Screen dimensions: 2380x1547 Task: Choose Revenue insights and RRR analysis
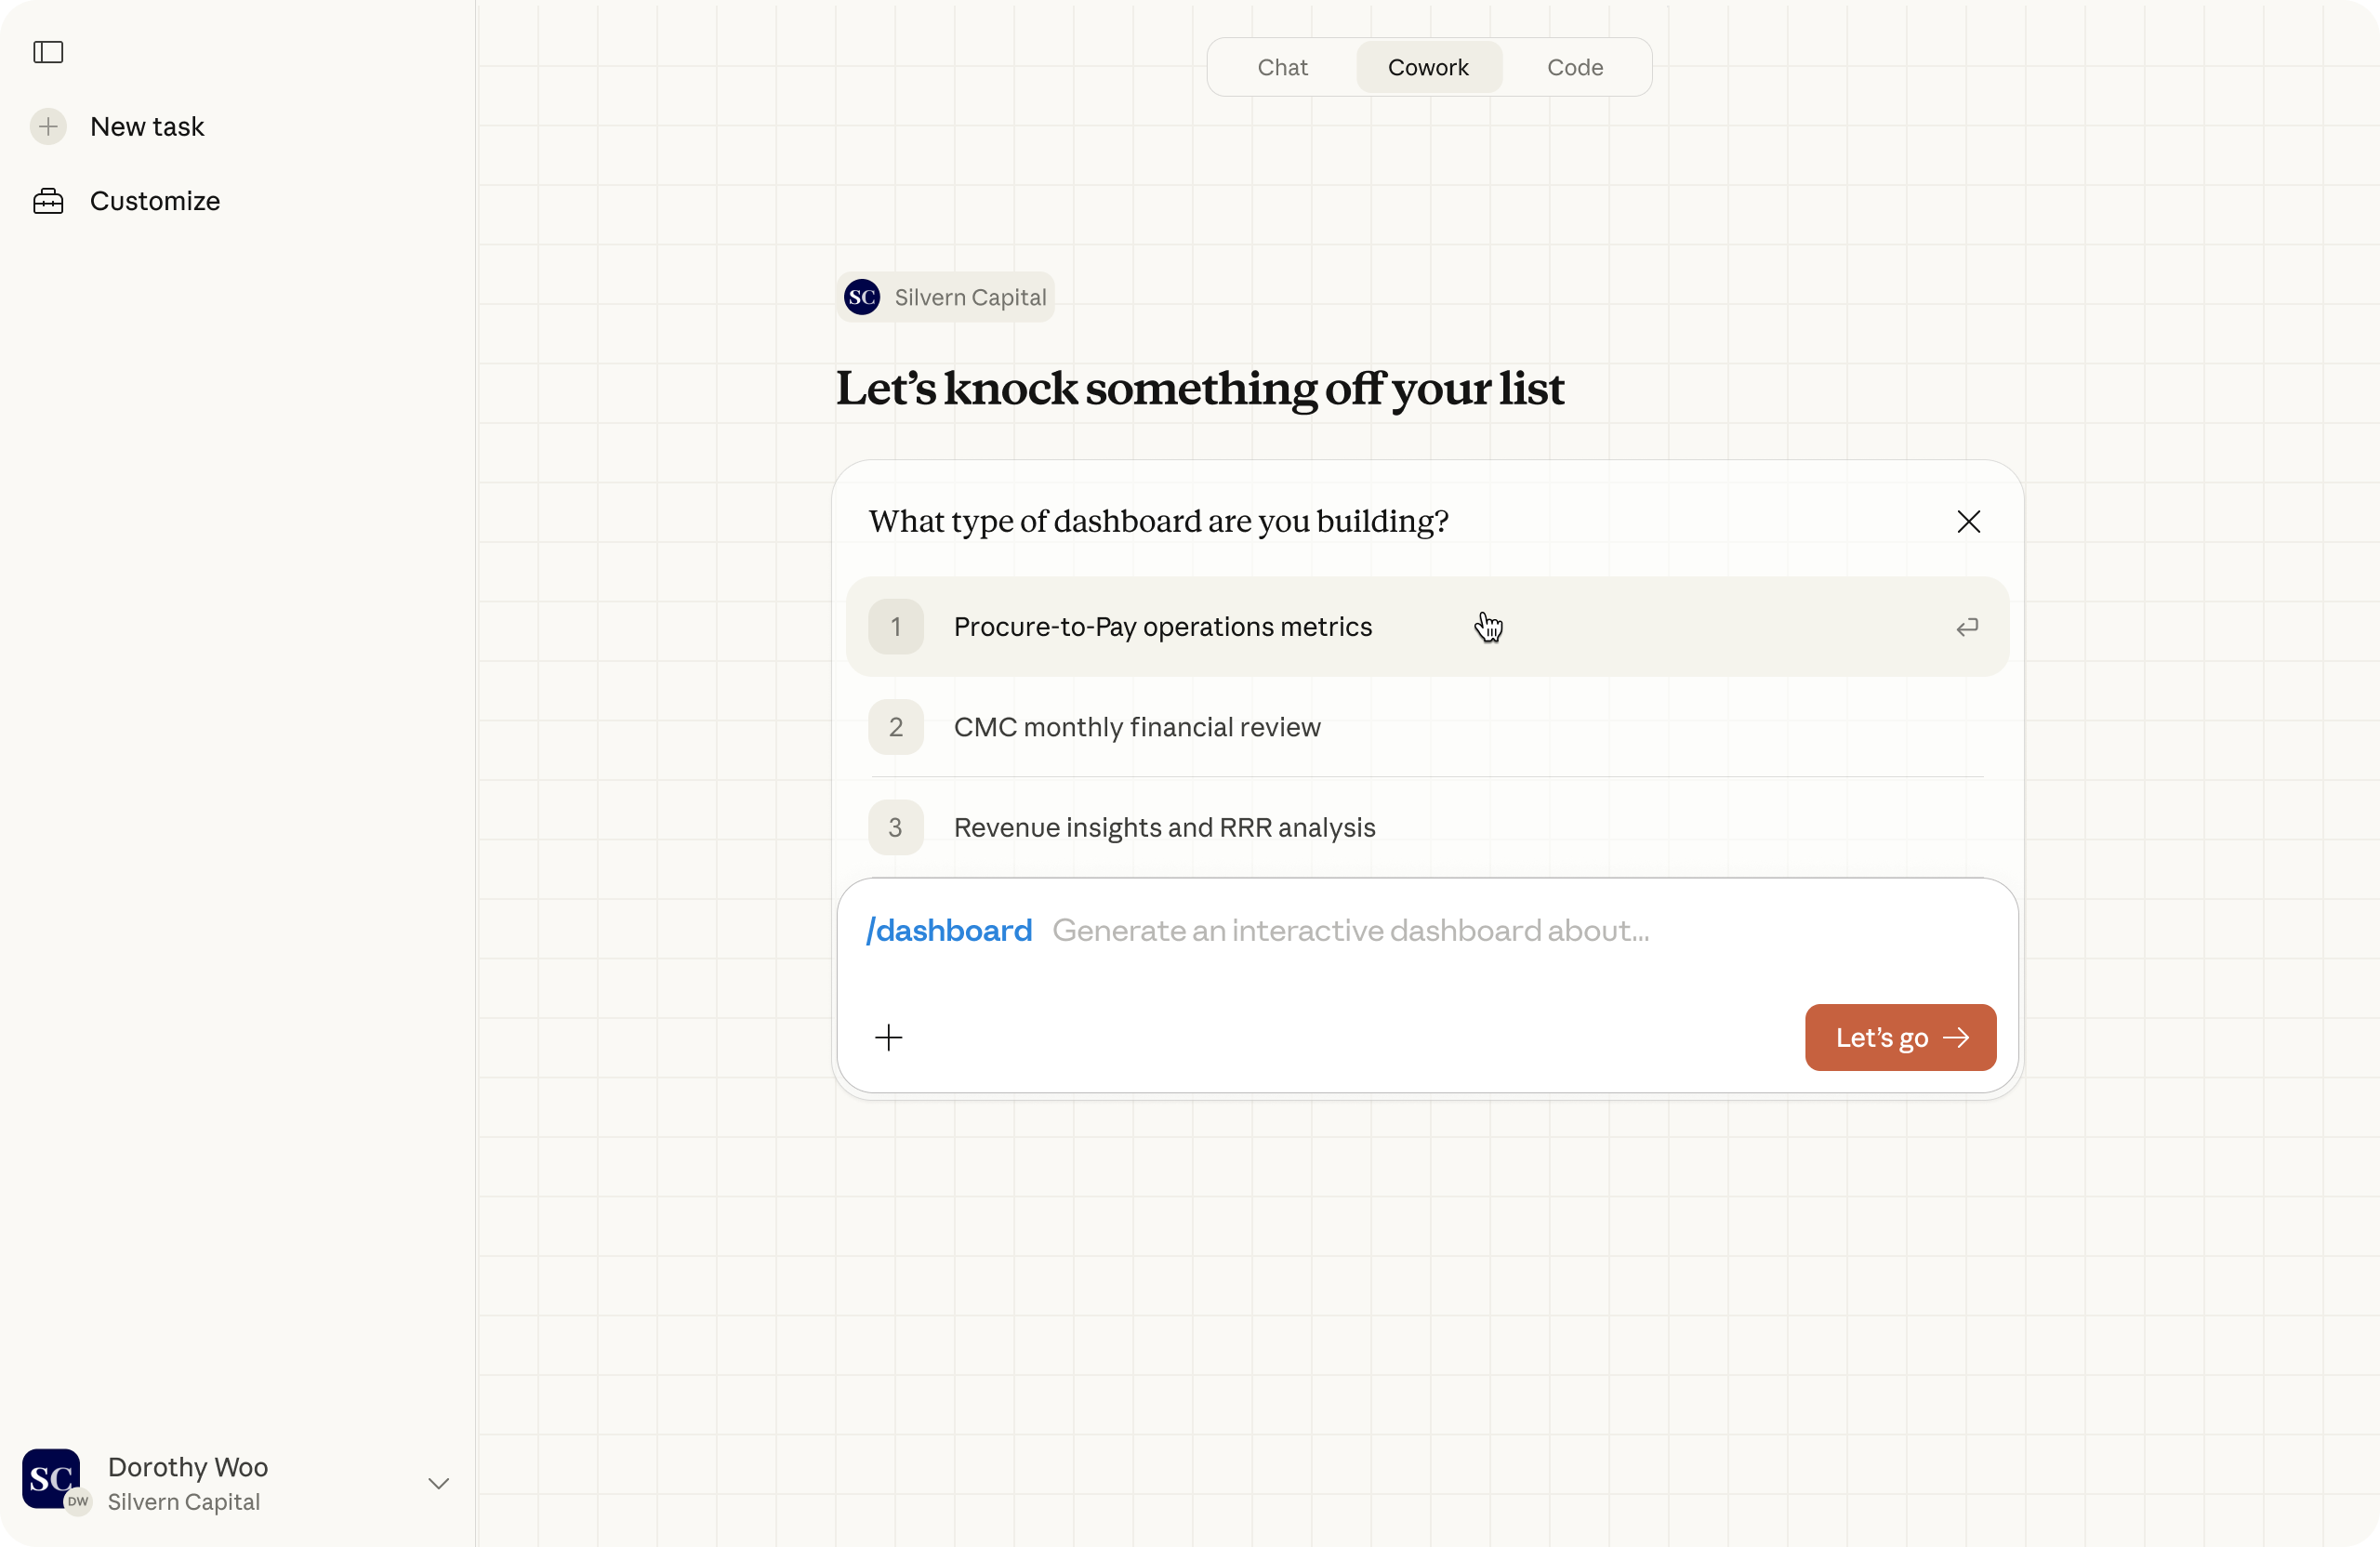pyautogui.click(x=1164, y=827)
